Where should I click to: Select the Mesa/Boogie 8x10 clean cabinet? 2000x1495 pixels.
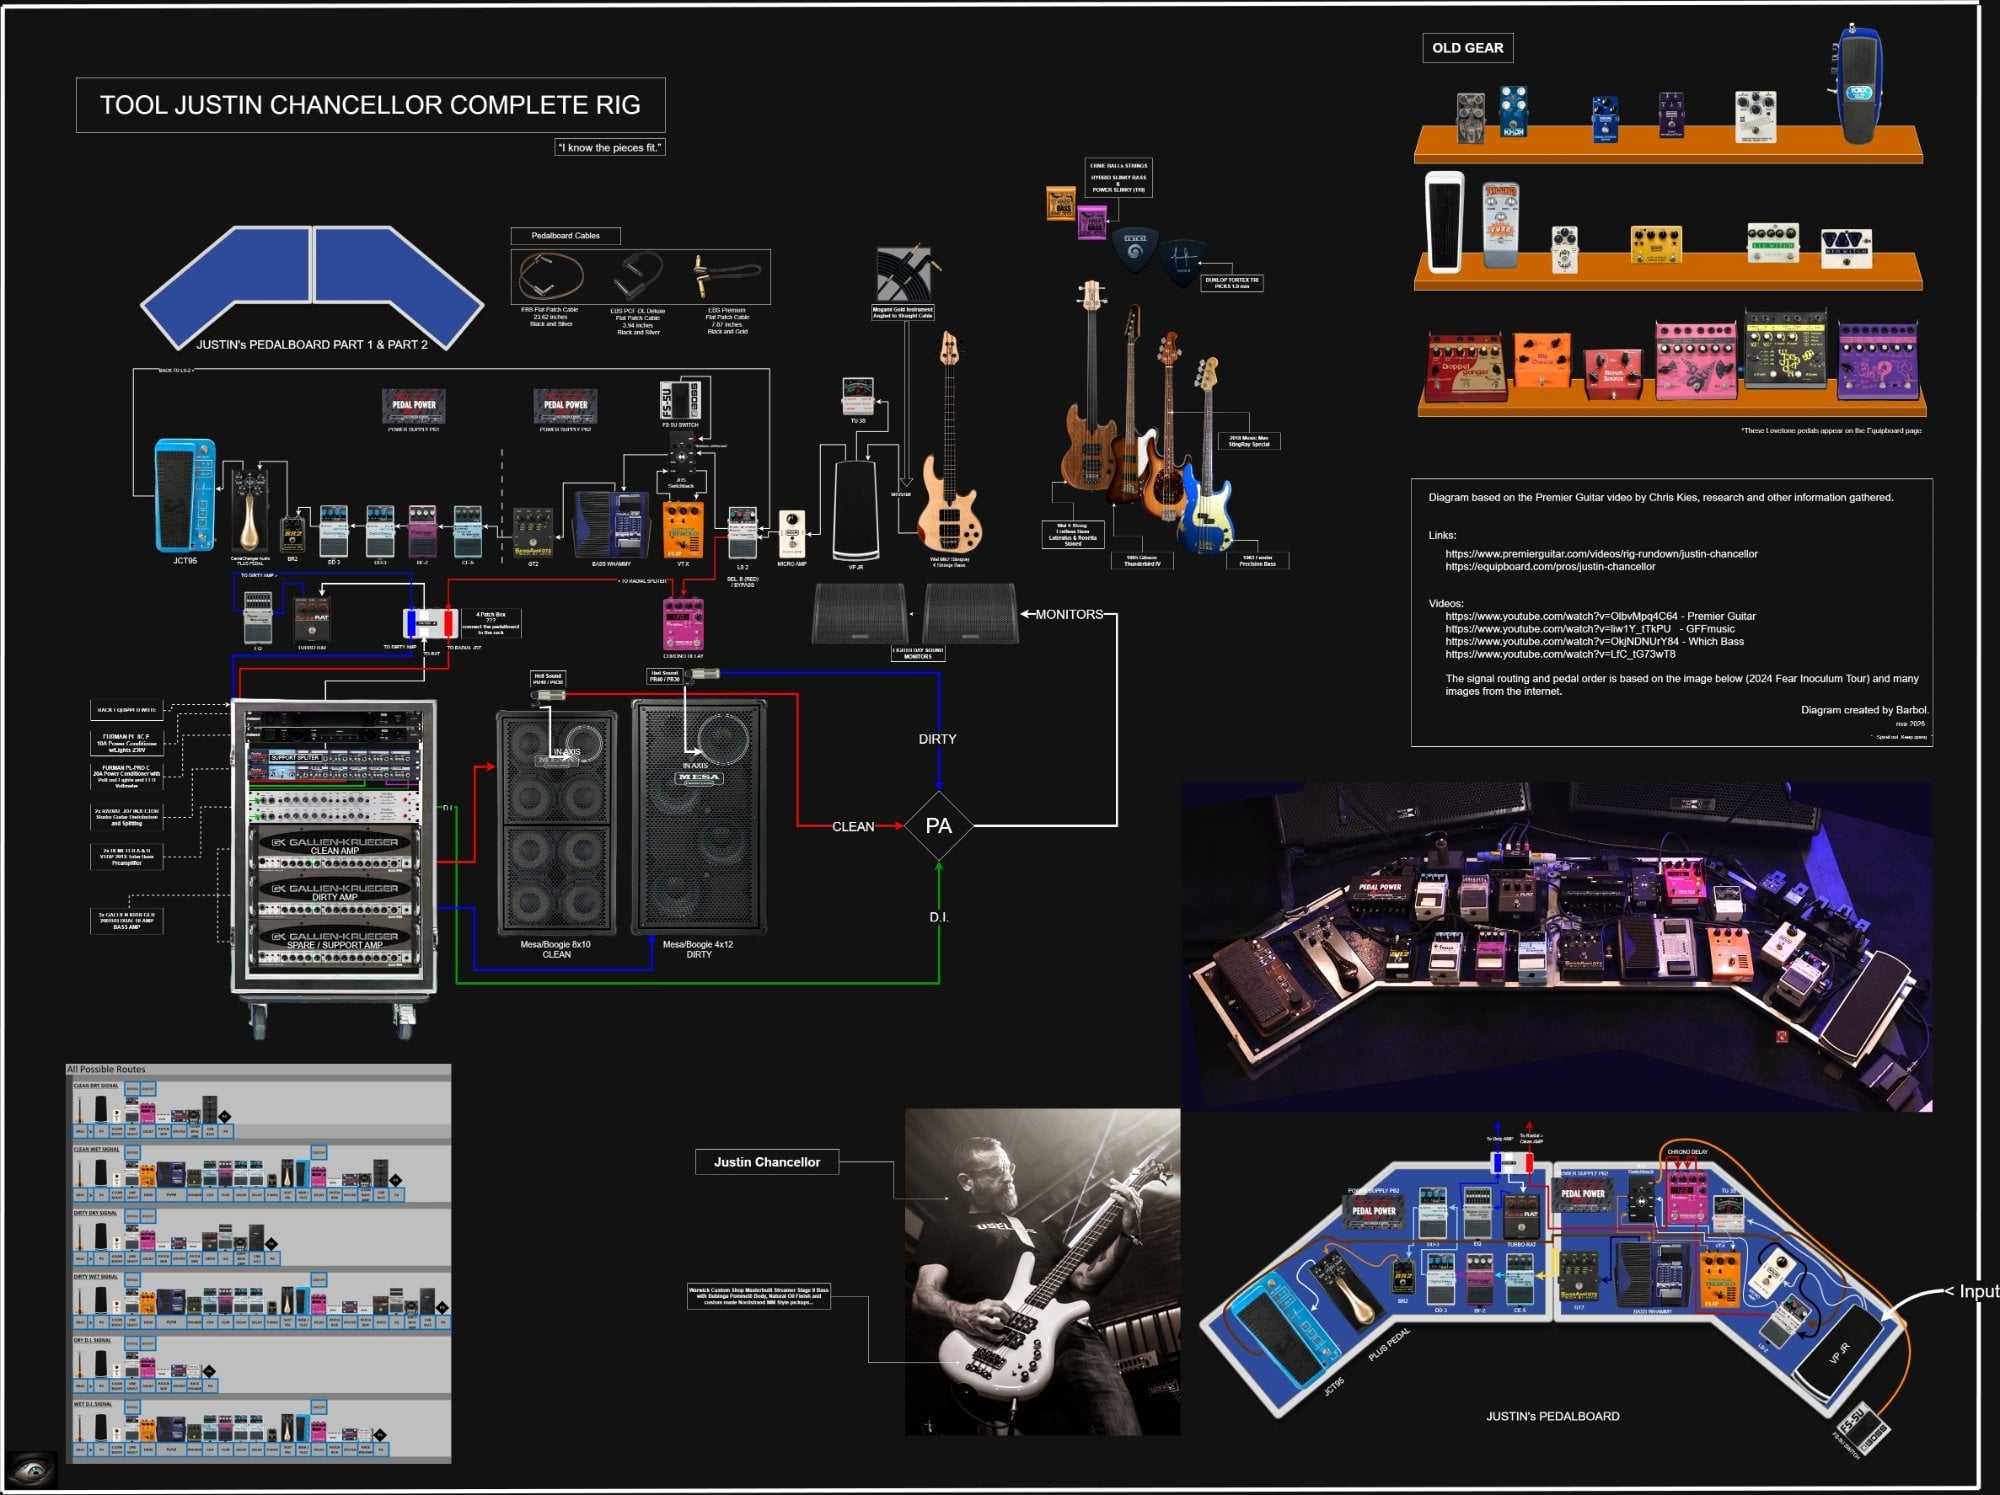[557, 823]
